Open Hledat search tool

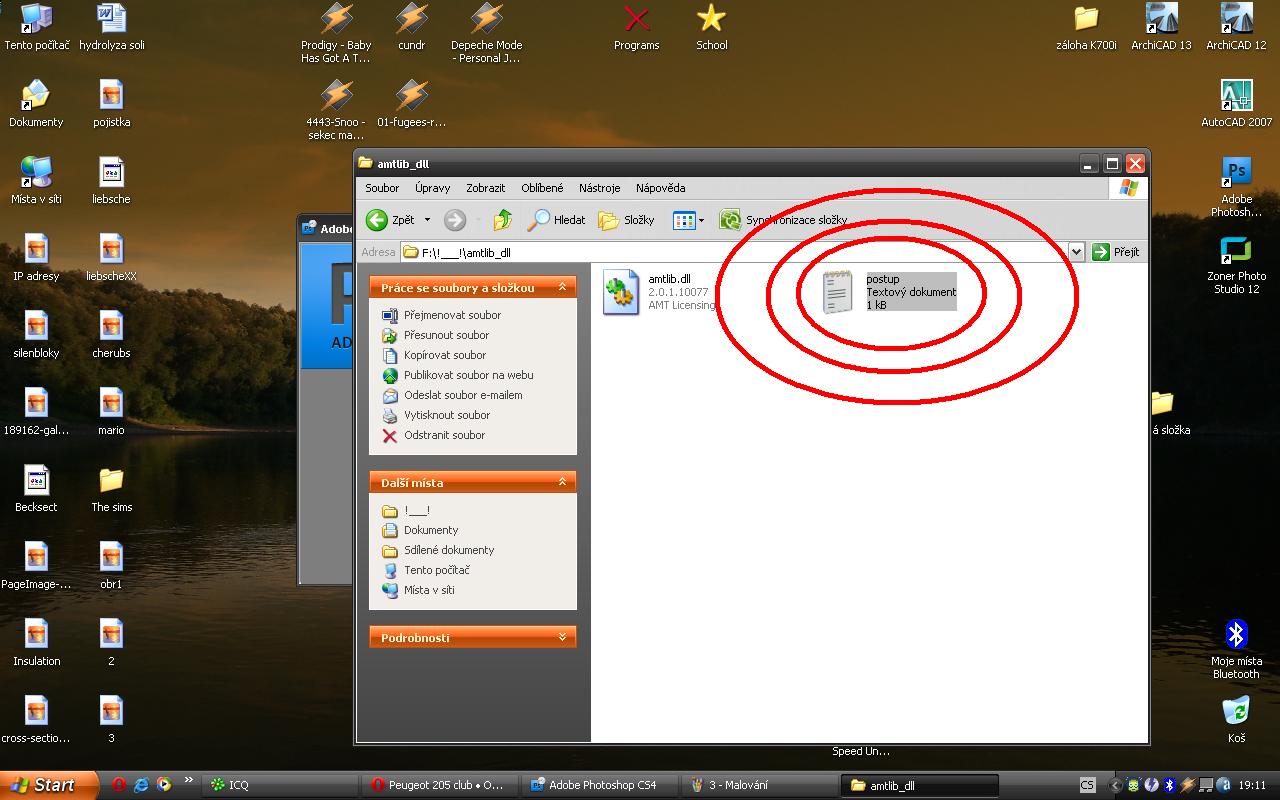coord(557,220)
